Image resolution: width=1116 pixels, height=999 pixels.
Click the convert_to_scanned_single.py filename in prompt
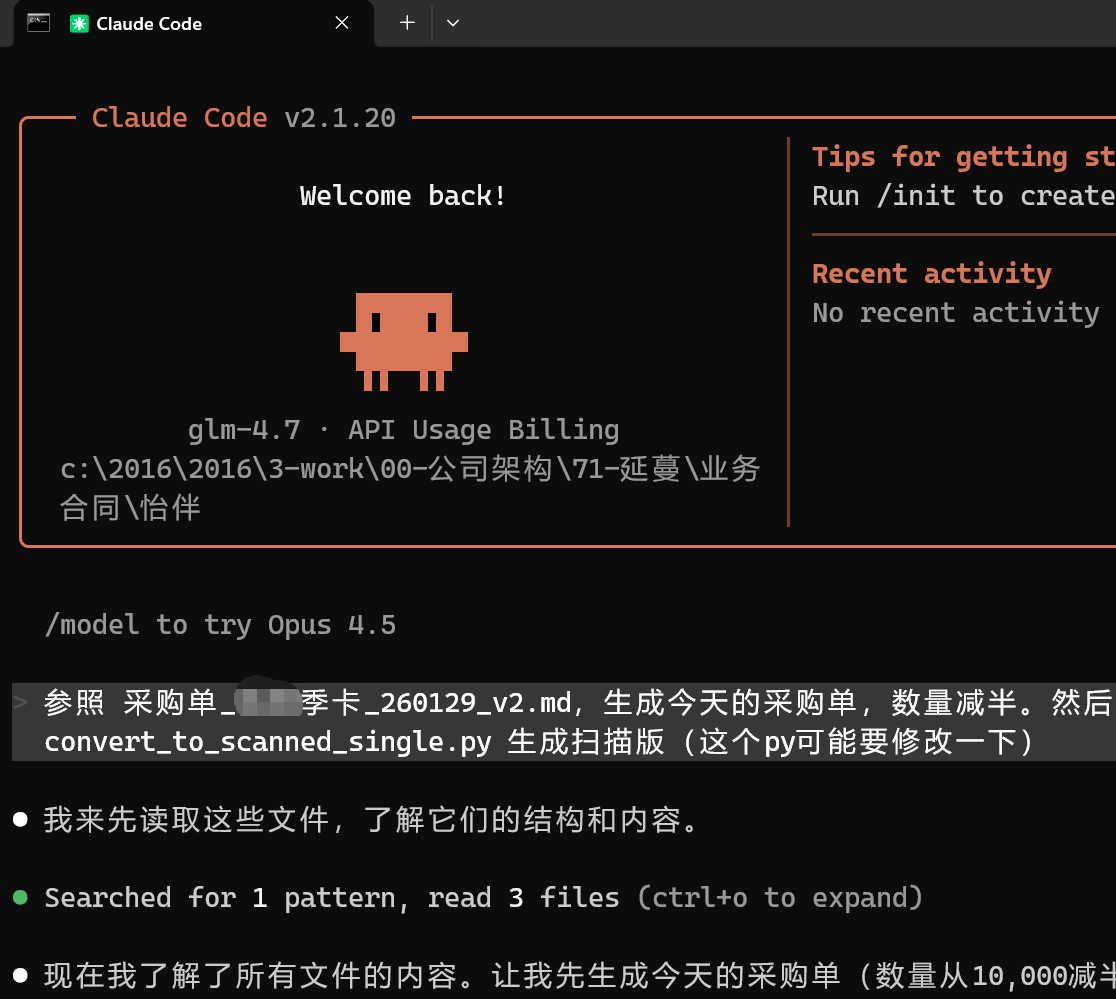(267, 742)
